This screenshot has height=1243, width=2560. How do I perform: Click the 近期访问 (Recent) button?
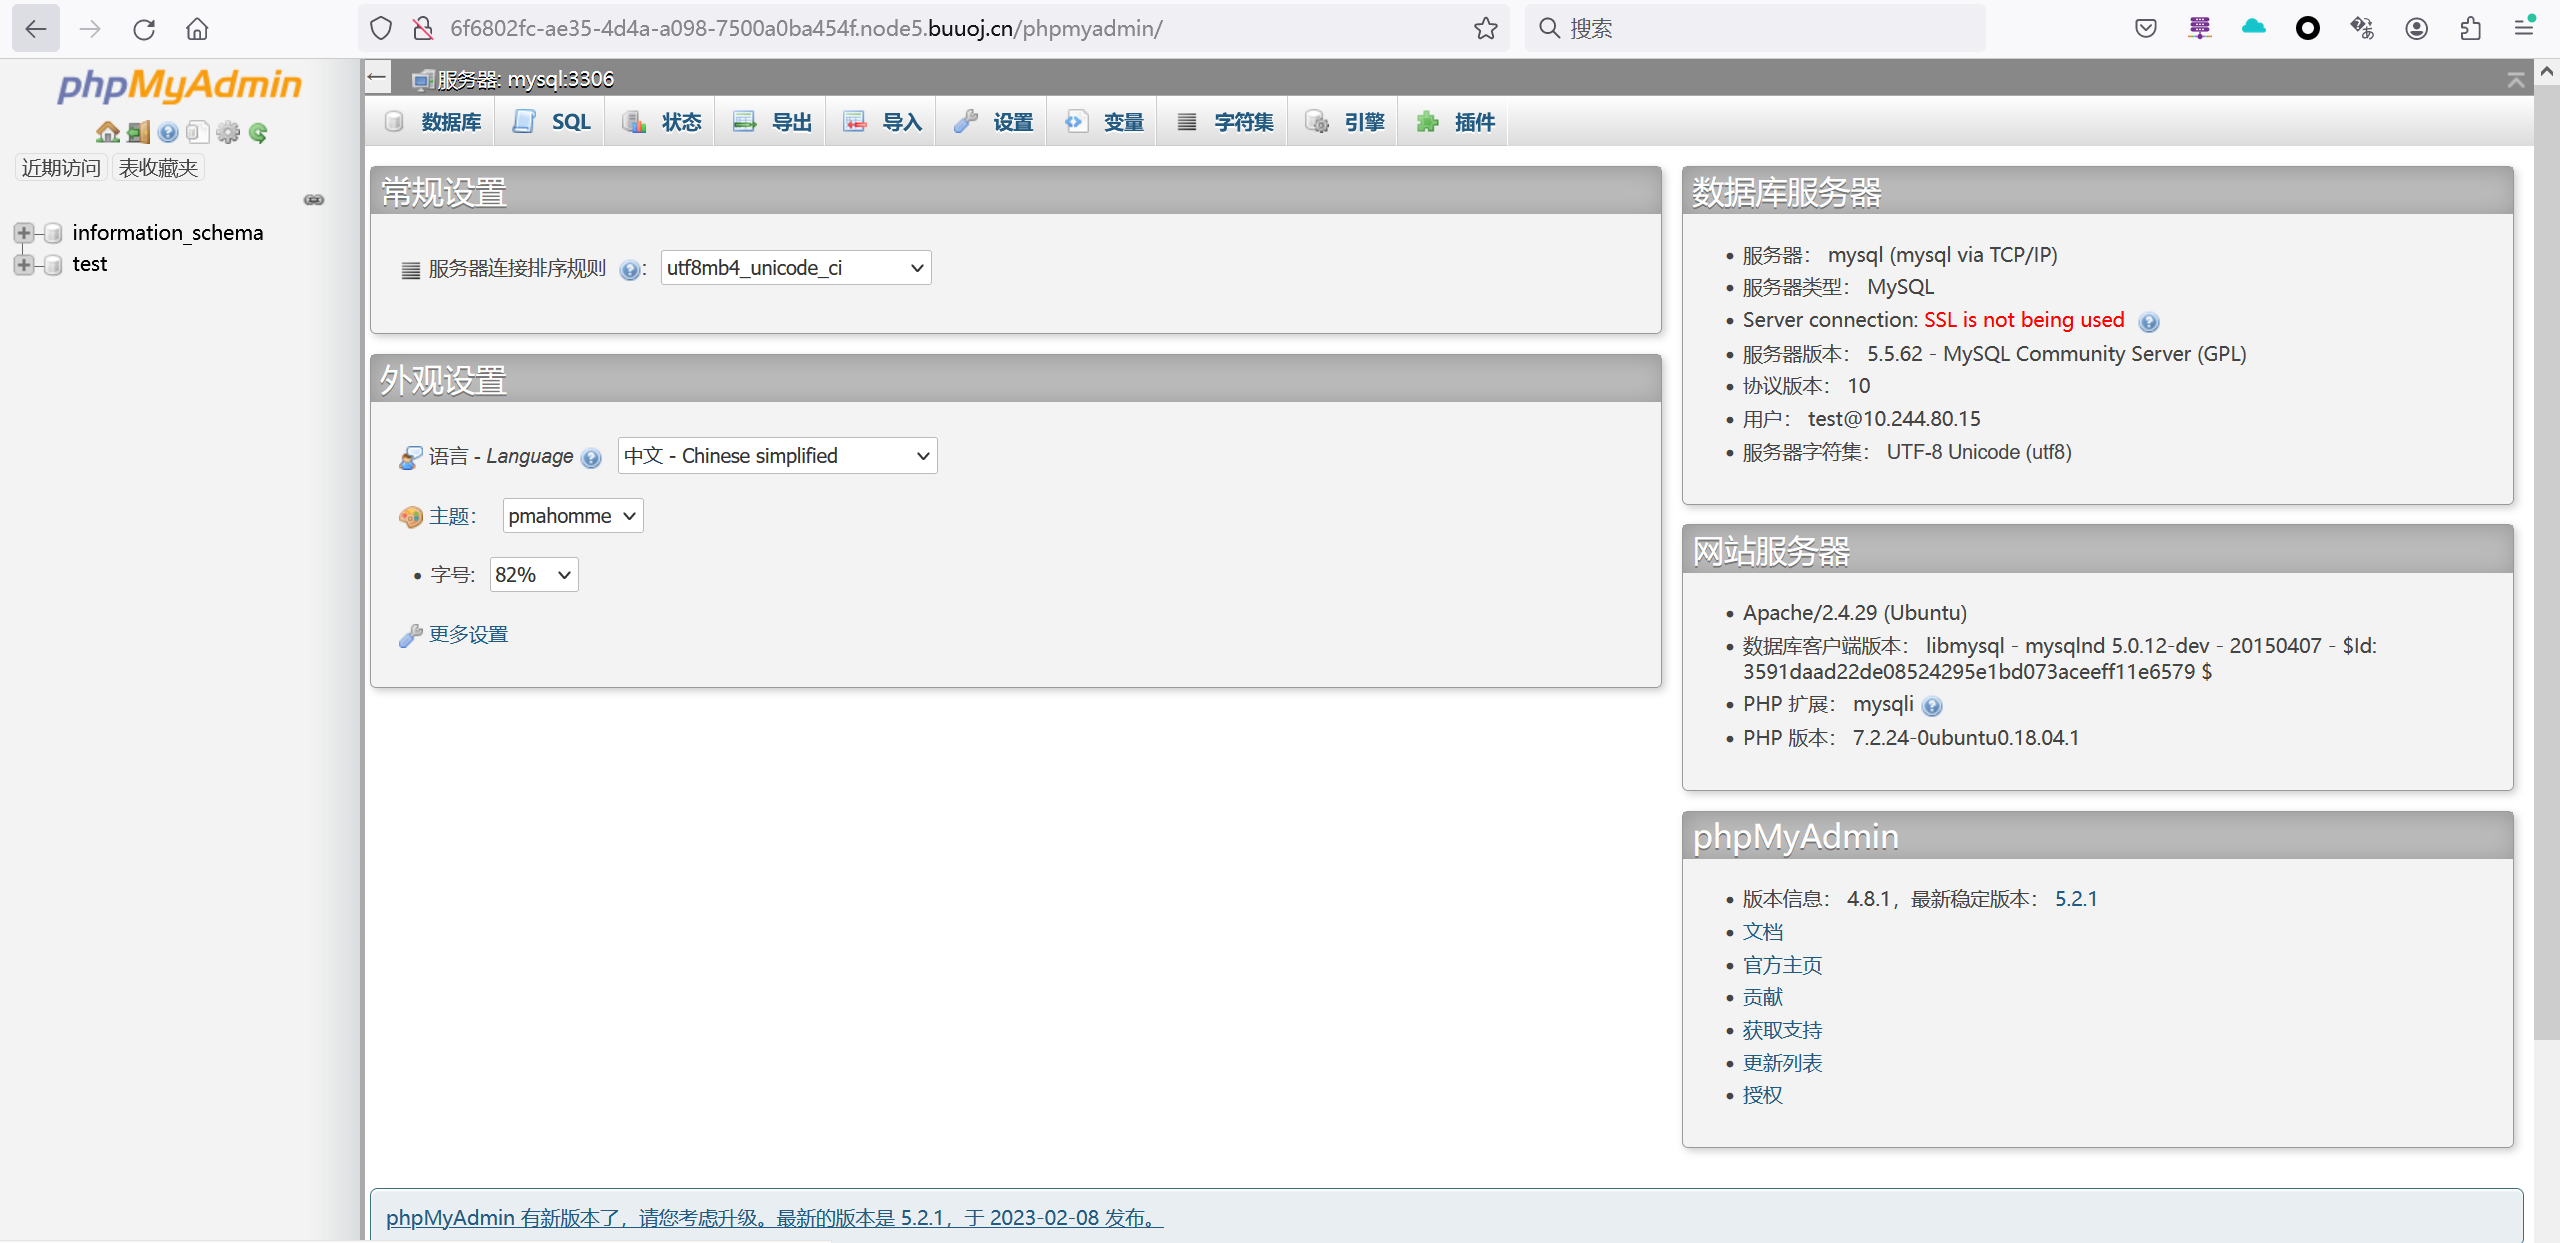coord(61,168)
